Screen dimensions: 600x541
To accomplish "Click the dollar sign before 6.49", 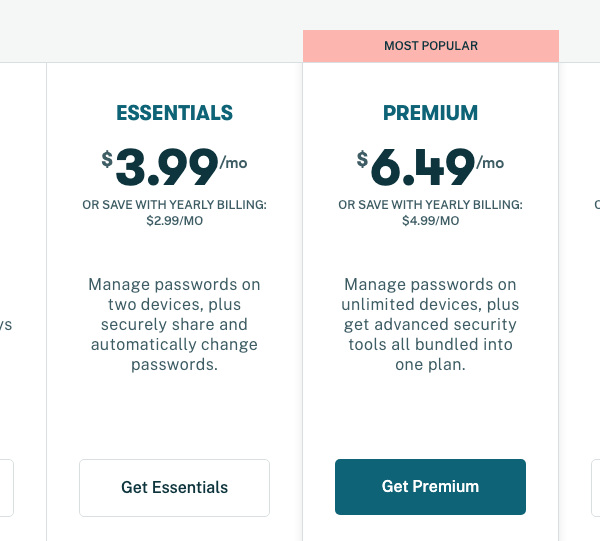I will click(x=362, y=159).
